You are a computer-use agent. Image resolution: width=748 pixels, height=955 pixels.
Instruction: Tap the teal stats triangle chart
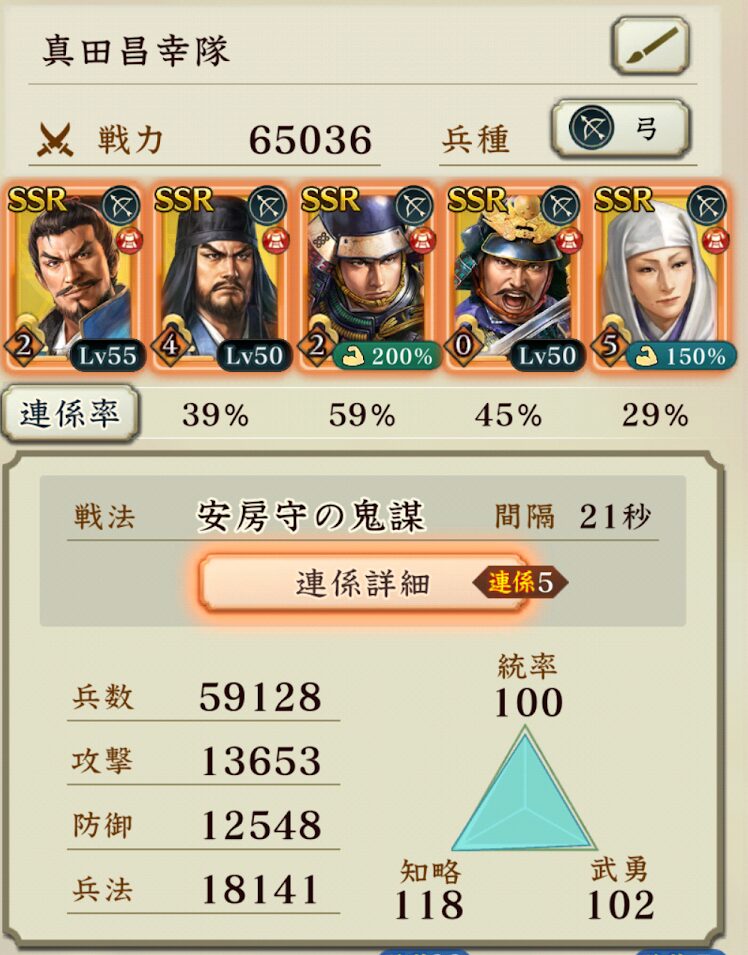coord(524,789)
